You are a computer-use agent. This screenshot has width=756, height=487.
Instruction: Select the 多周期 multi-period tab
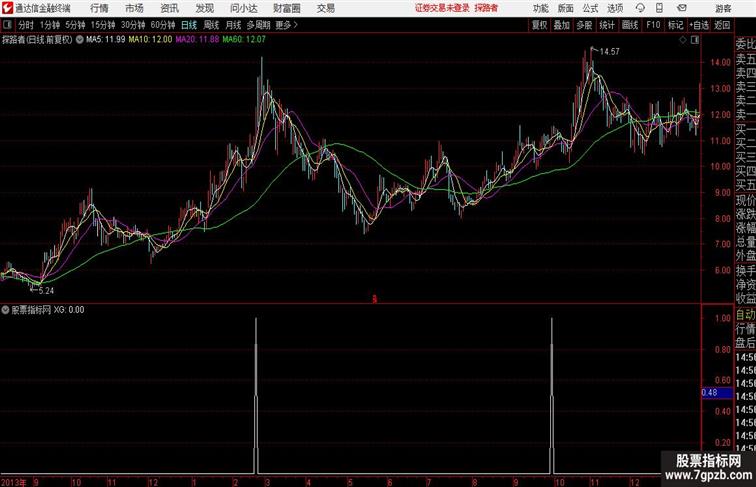(258, 25)
